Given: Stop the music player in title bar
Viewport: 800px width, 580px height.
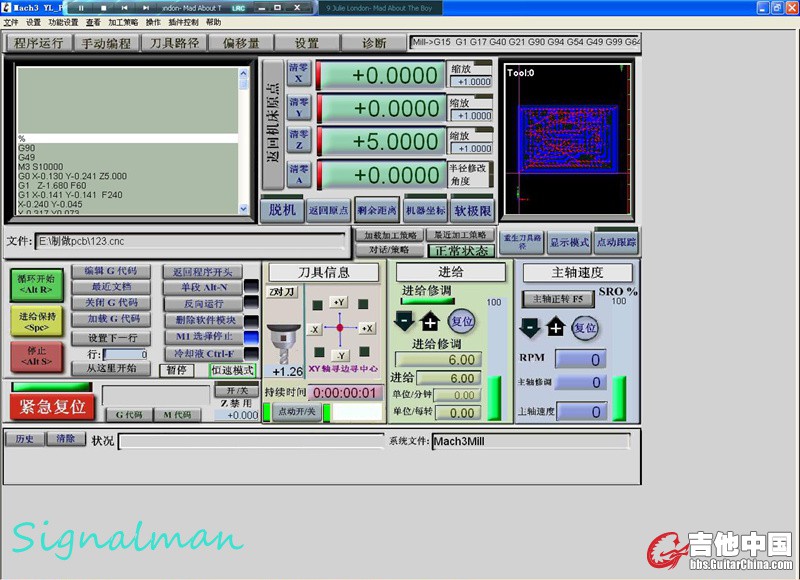Looking at the screenshot, I should pyautogui.click(x=104, y=8).
